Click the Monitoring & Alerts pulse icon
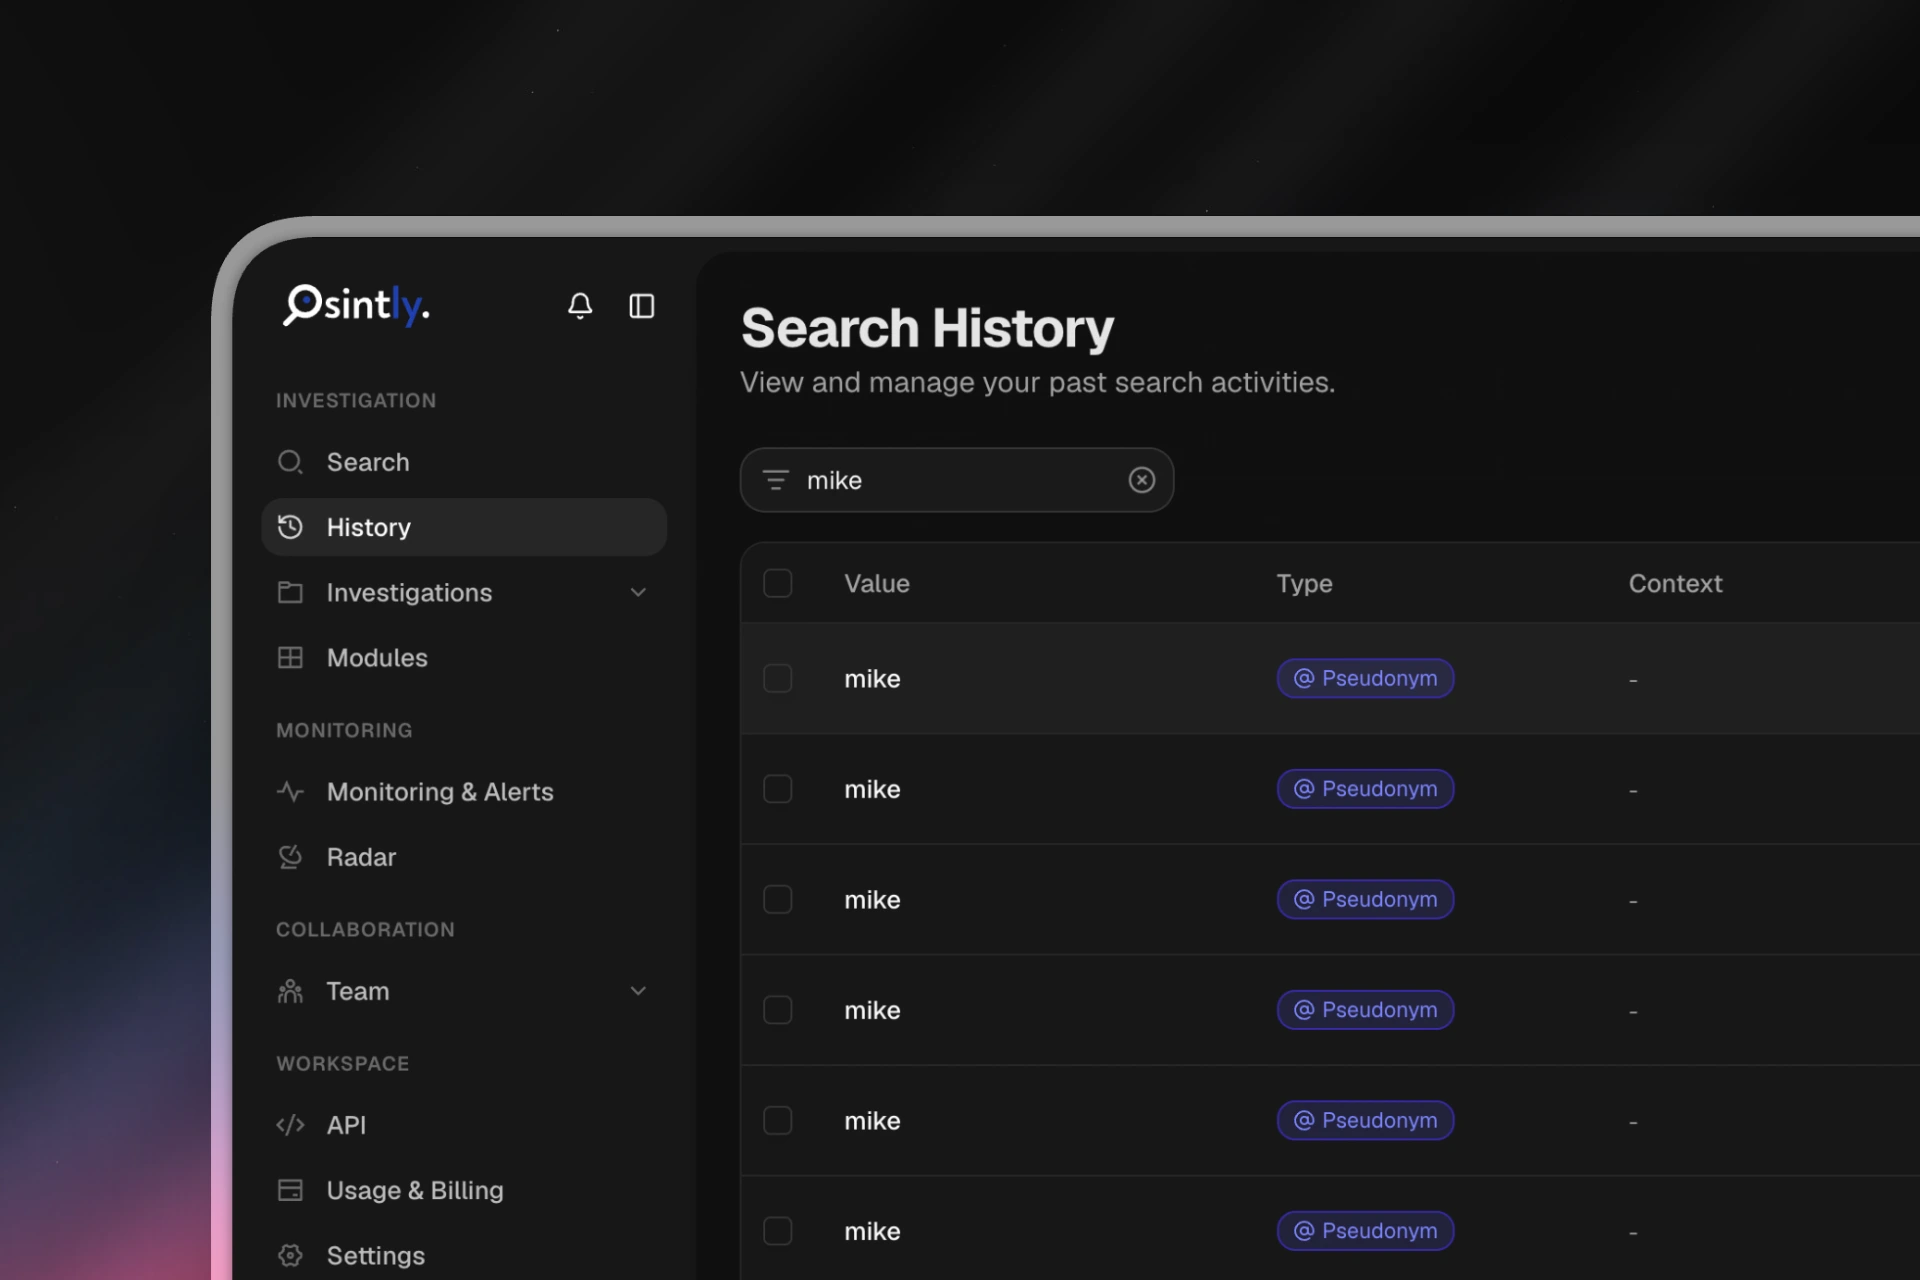Screen dimensions: 1920x1280 [290, 792]
